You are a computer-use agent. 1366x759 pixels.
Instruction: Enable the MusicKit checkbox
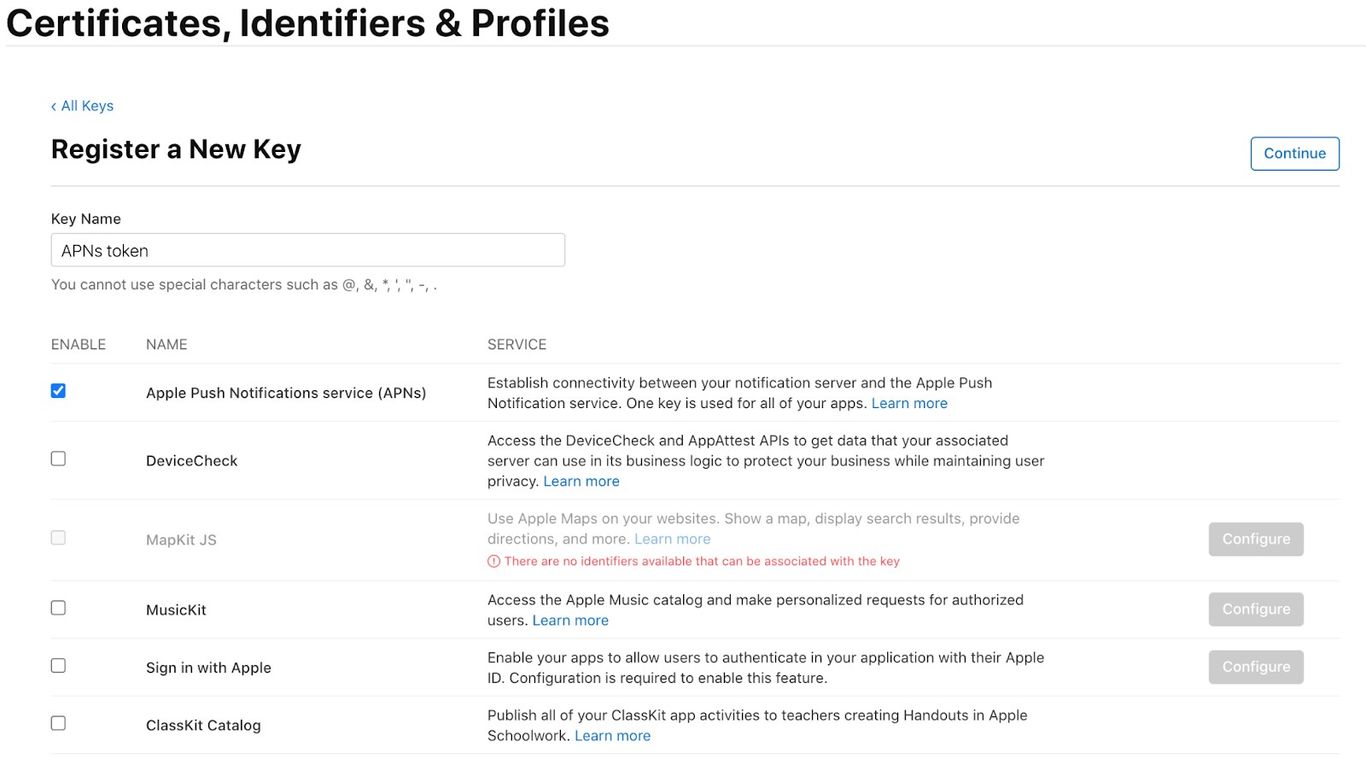pos(58,608)
